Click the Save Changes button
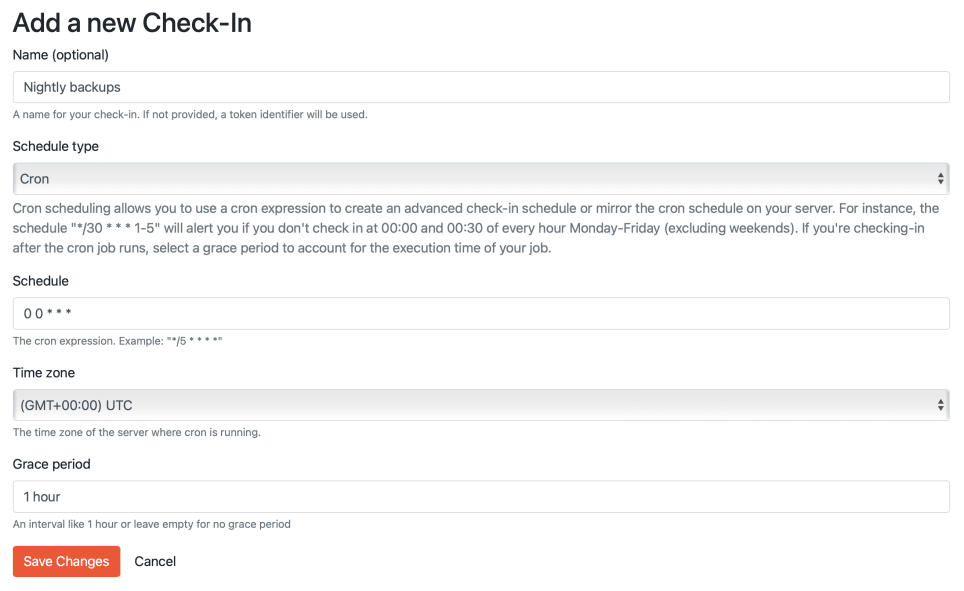Screen dimensions: 964x591 pos(66,561)
